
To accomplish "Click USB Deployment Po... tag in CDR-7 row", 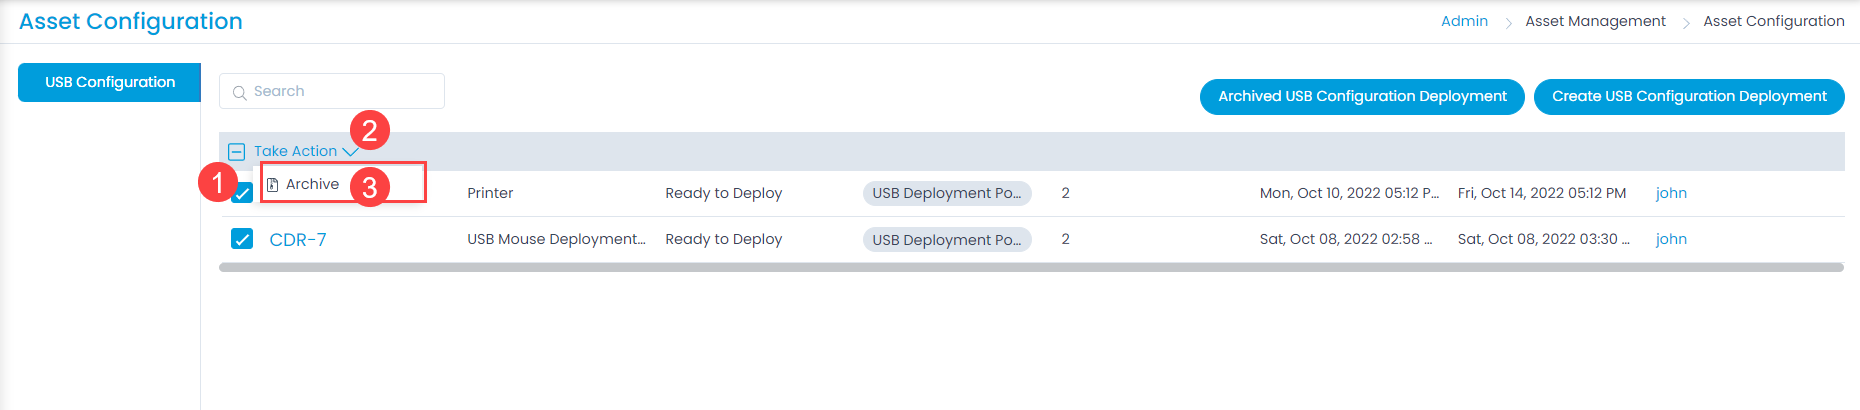I will click(x=947, y=240).
